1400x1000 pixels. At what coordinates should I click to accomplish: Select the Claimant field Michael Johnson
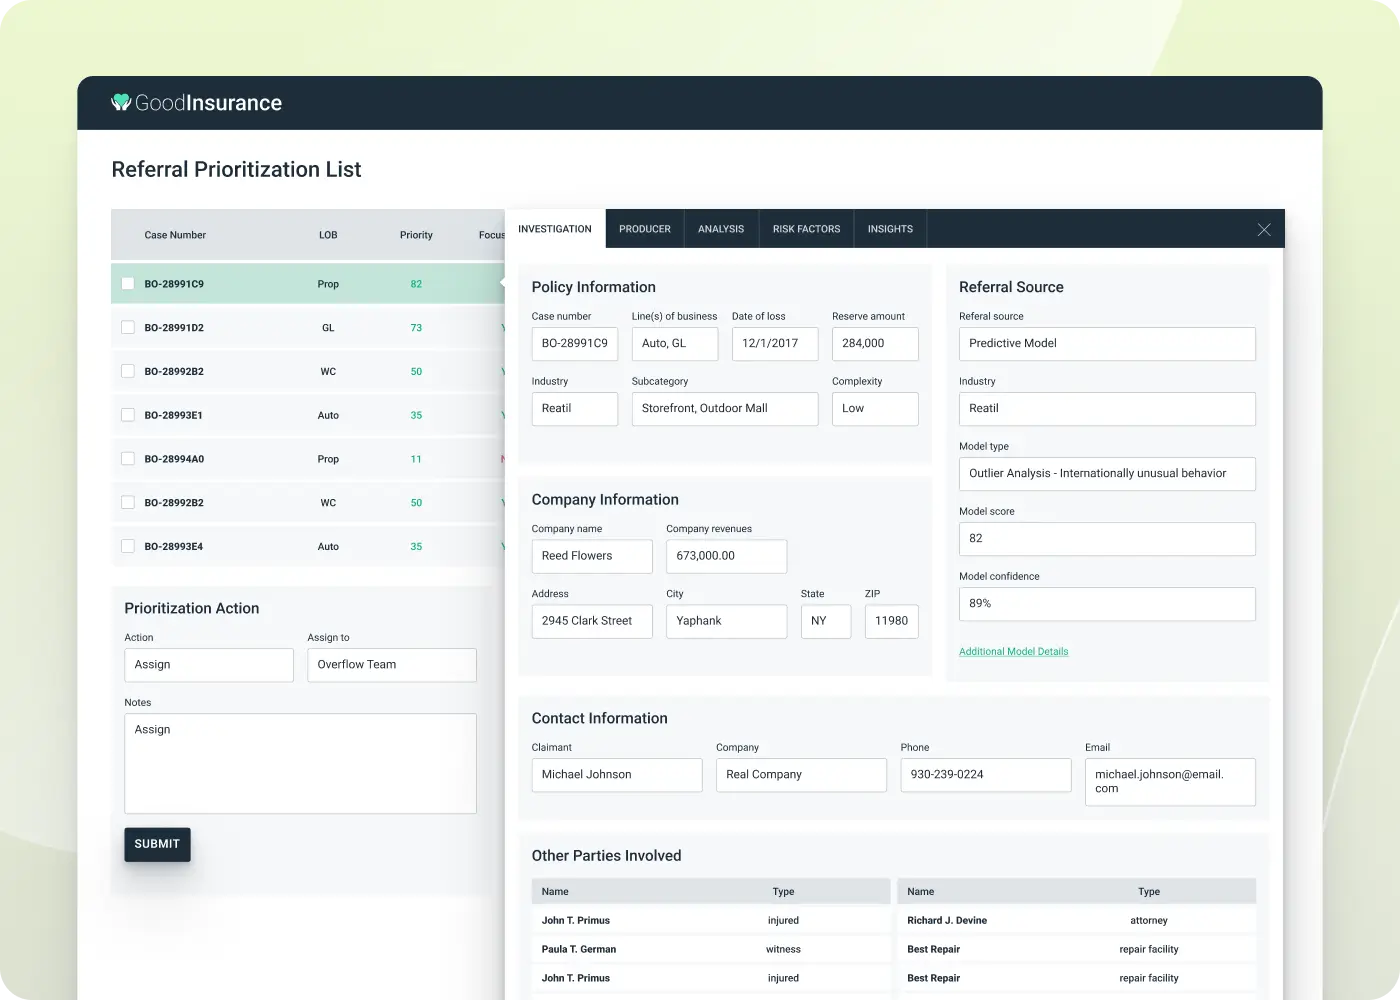click(x=616, y=775)
